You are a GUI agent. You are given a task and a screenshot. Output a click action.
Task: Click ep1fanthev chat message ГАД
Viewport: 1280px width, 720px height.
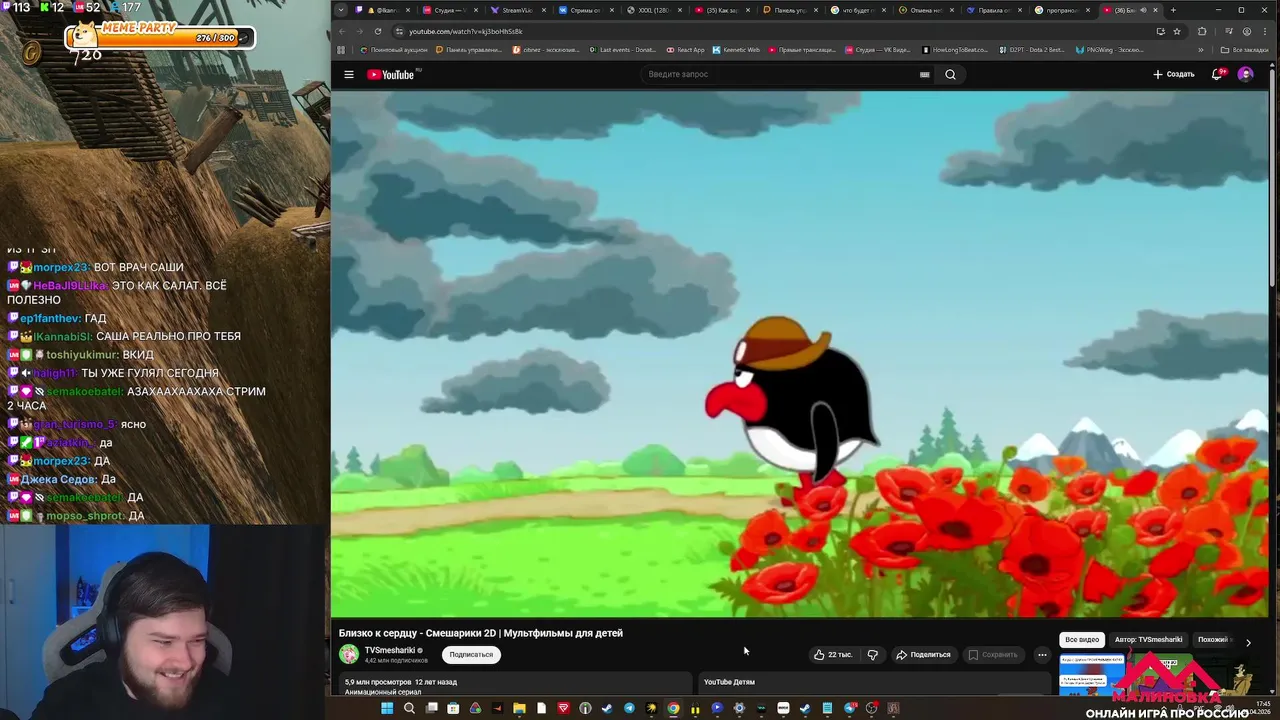[95, 318]
